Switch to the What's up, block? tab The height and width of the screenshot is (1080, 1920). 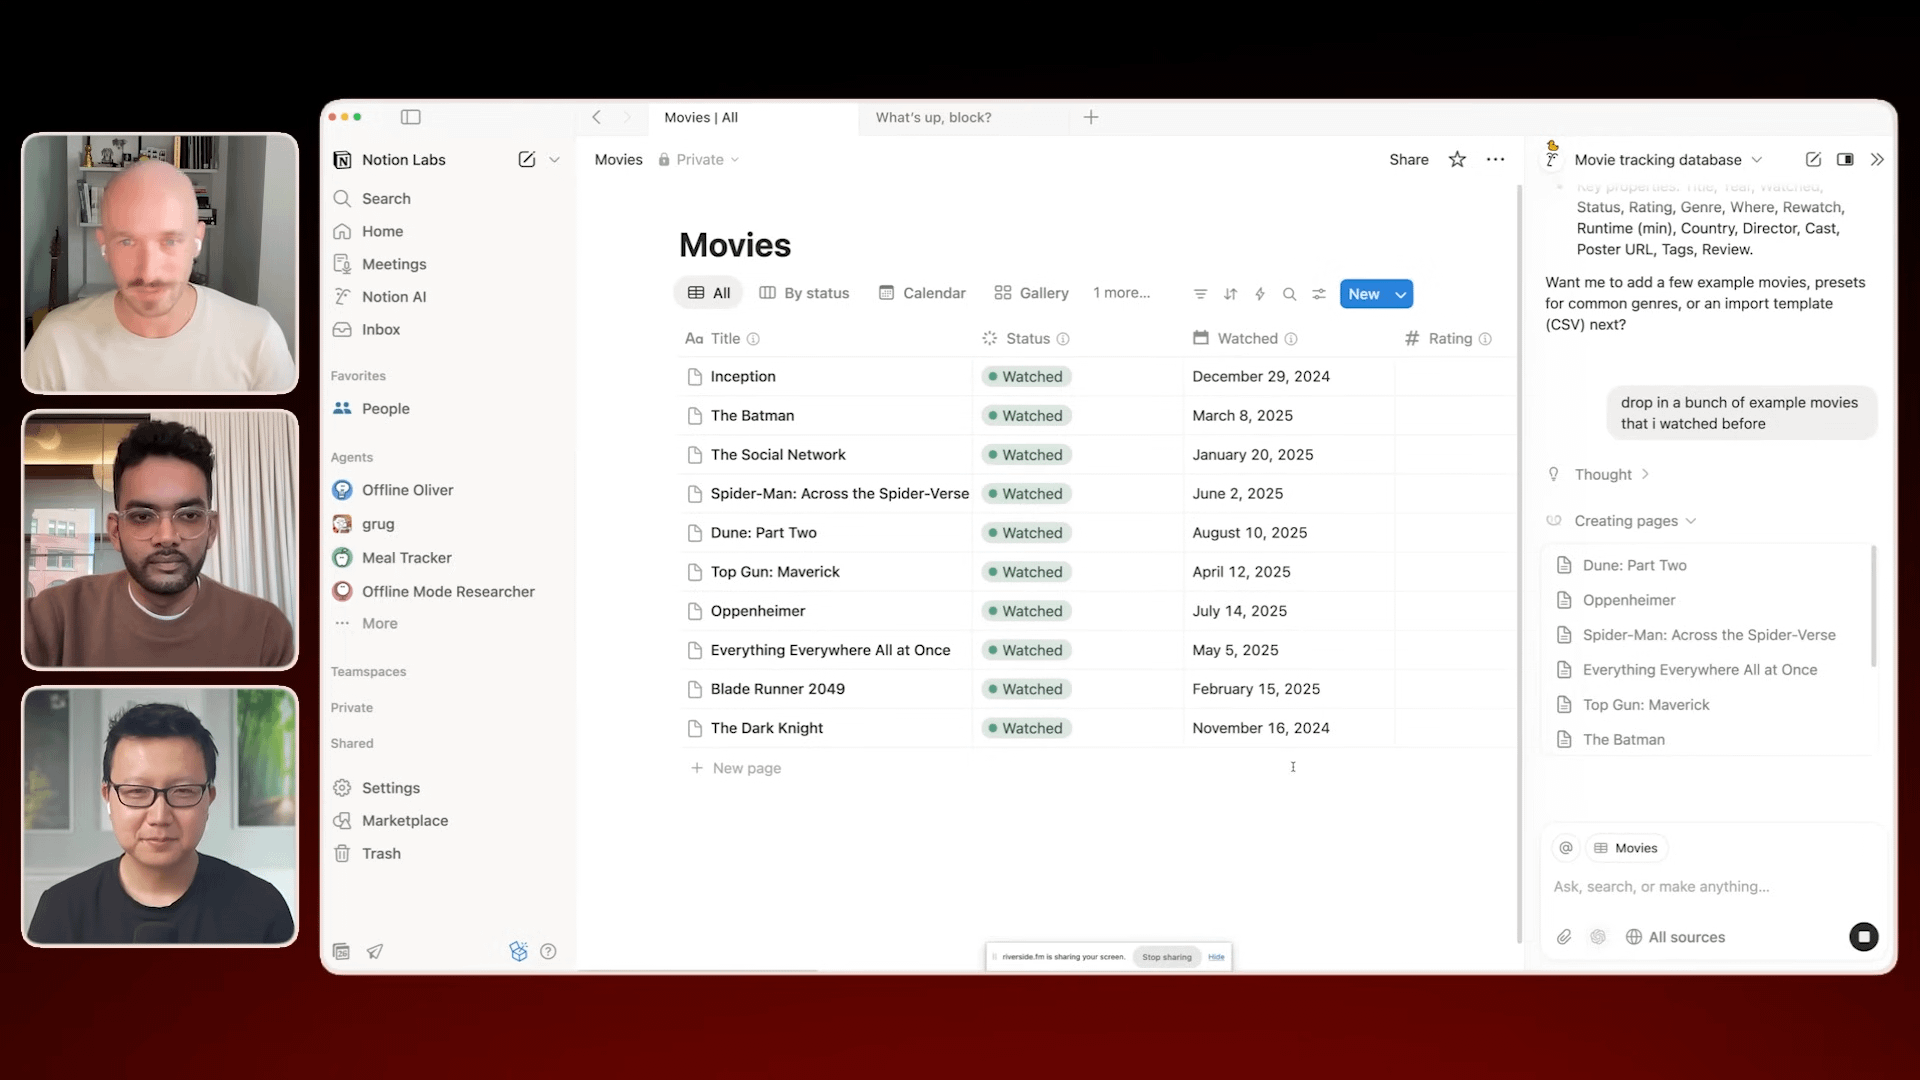click(x=933, y=117)
